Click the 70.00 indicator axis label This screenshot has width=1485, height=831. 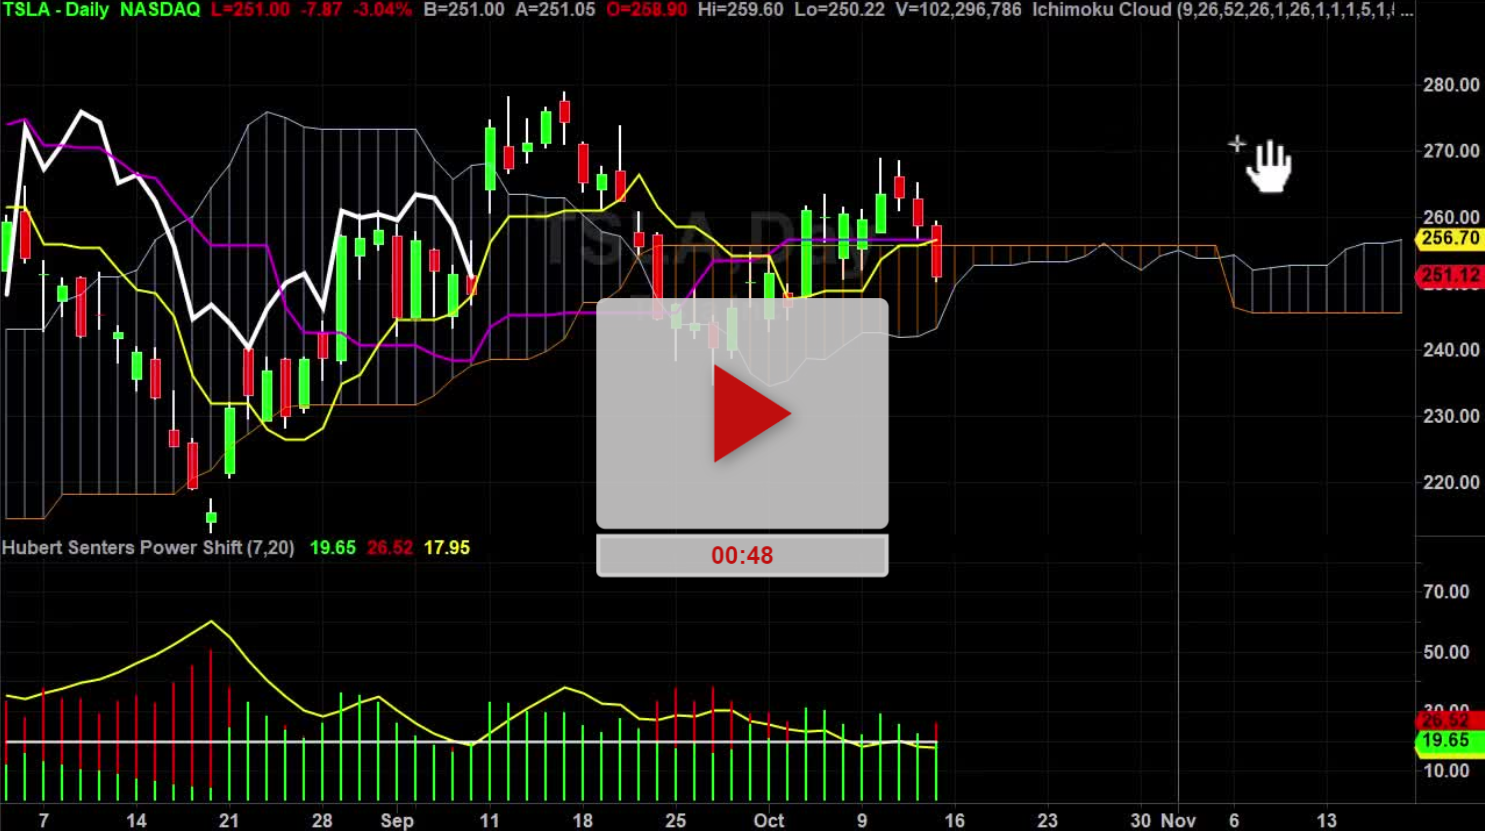(1446, 592)
